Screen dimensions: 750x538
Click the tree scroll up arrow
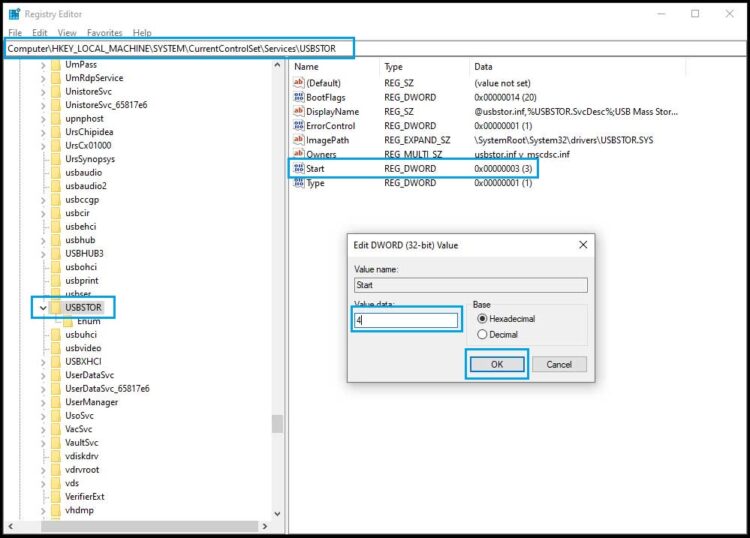coord(277,65)
